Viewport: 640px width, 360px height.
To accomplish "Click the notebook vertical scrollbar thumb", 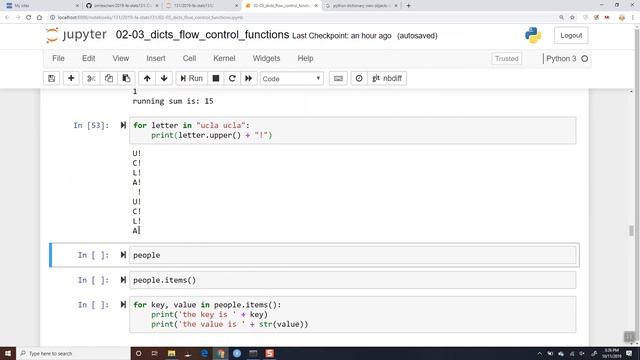I will tap(631, 231).
